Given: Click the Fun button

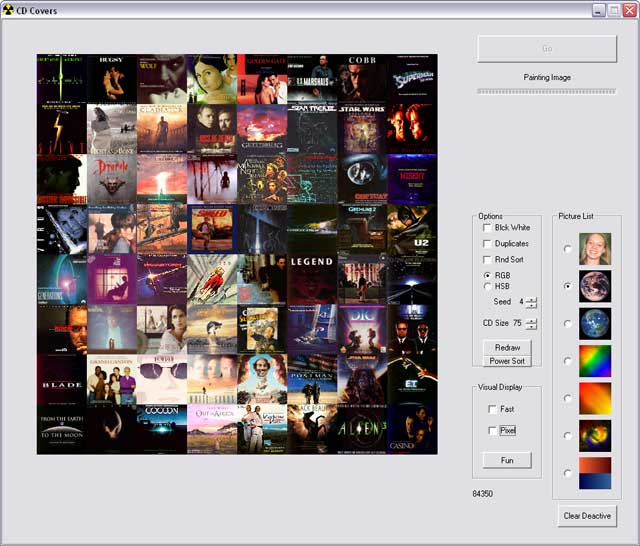Looking at the screenshot, I should click(507, 460).
